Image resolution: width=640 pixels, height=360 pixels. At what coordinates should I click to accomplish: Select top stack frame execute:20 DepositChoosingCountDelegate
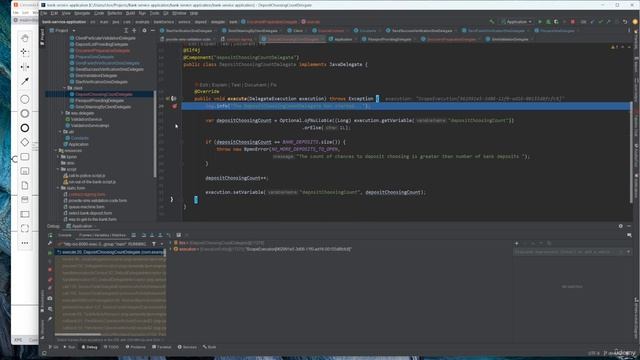coord(110,252)
